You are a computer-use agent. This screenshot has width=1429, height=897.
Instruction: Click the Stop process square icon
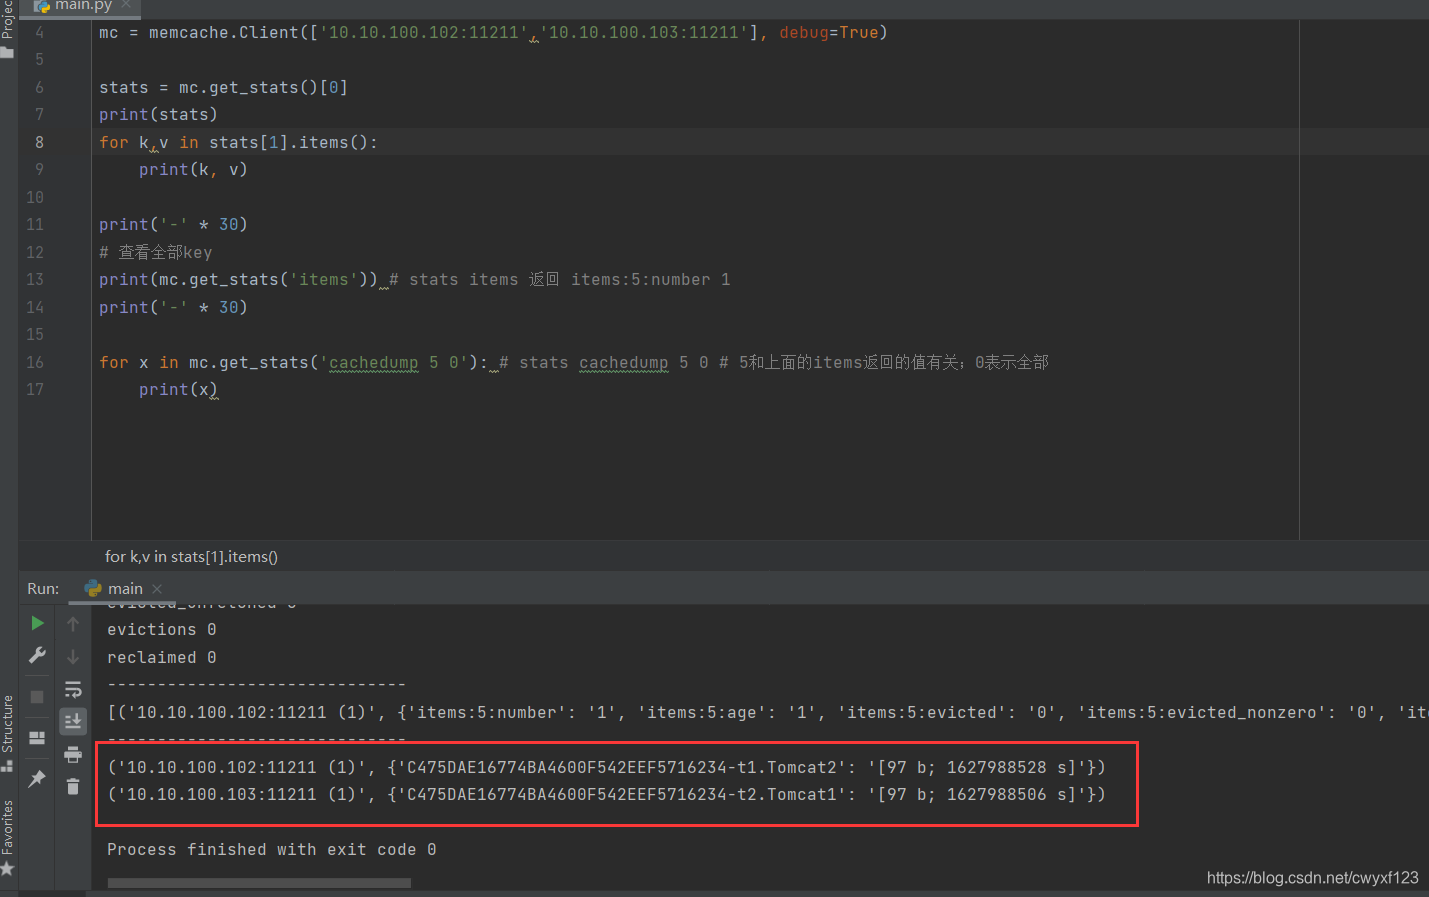click(x=37, y=697)
